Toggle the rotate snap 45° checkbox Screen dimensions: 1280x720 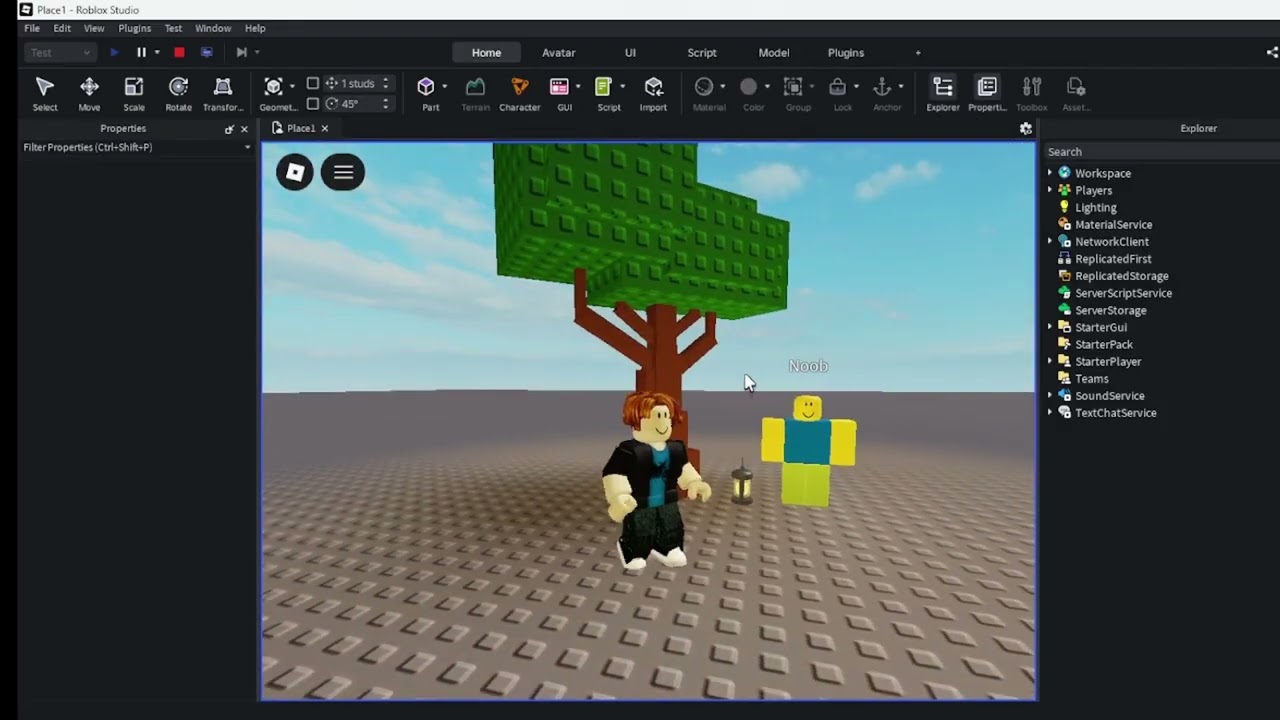coord(313,104)
